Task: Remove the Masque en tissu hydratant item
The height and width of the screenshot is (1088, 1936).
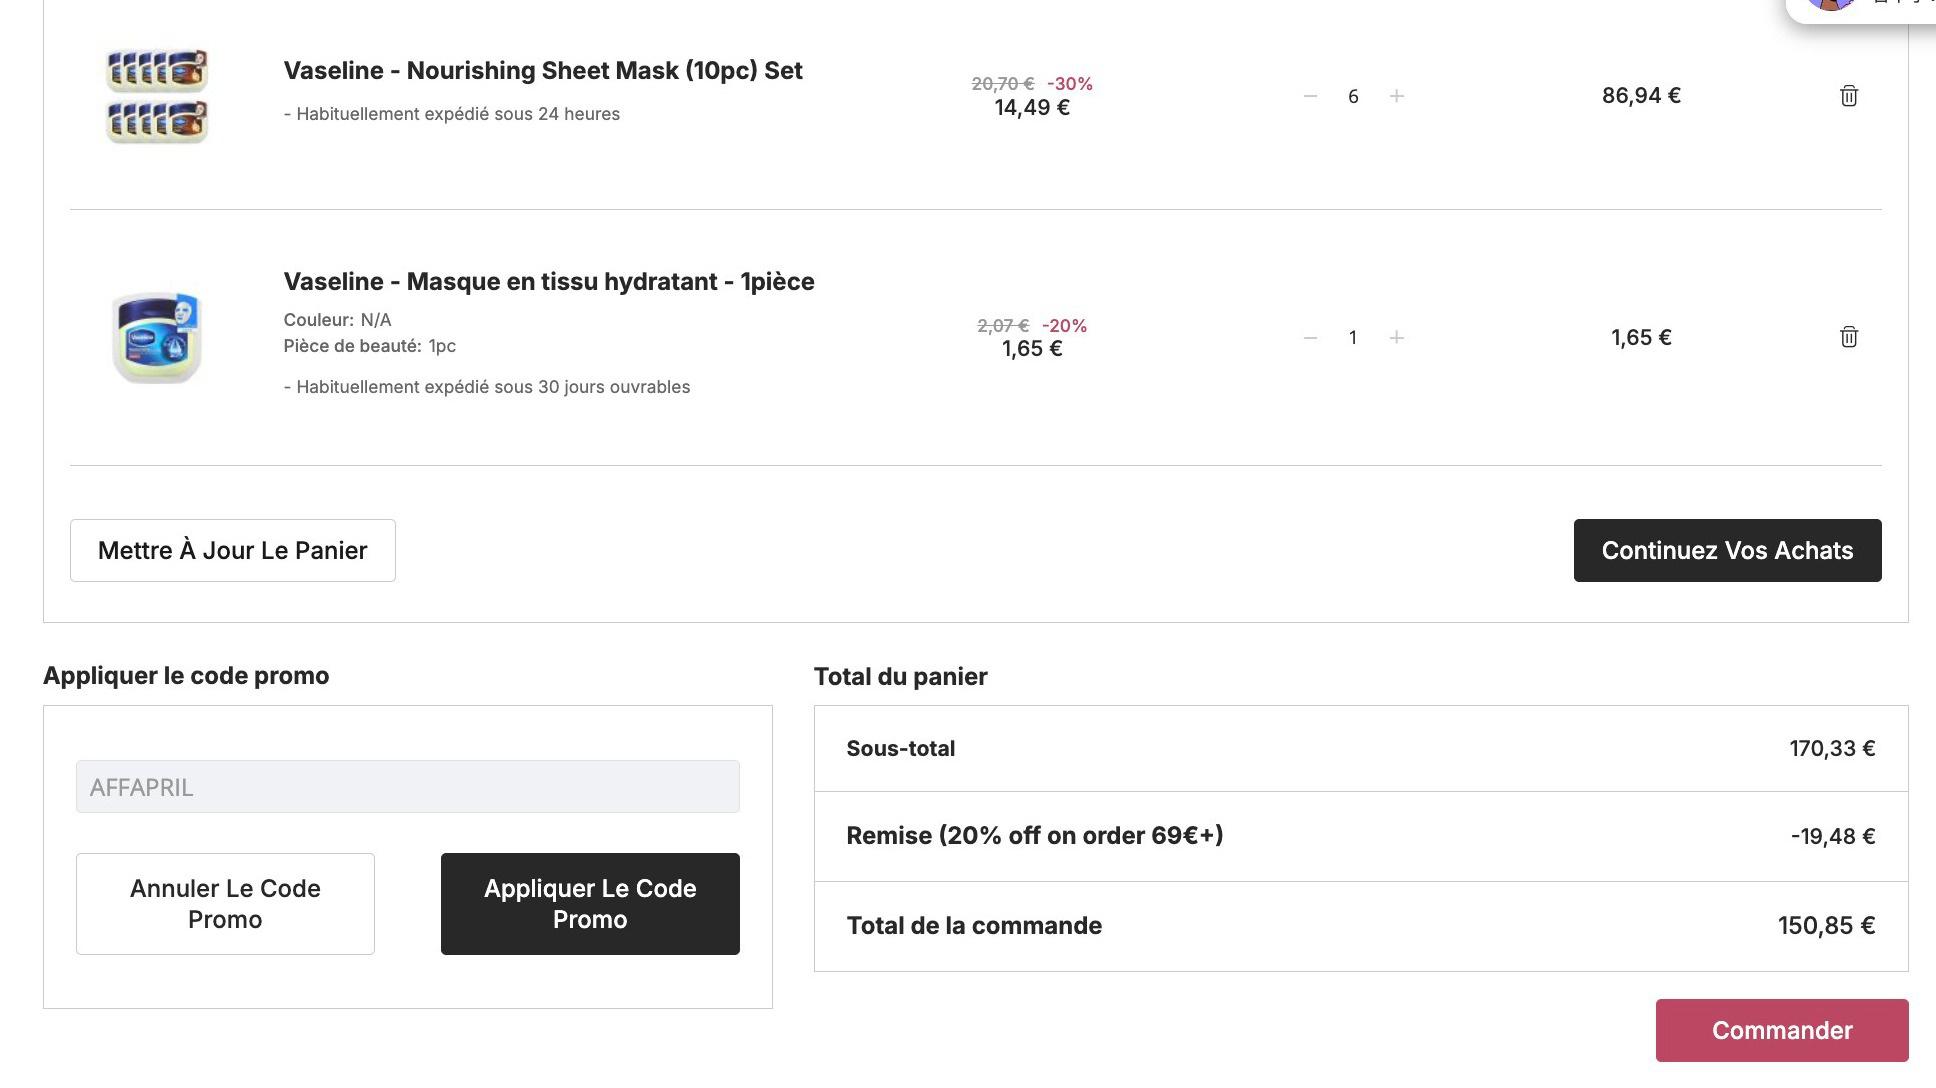Action: [1848, 337]
